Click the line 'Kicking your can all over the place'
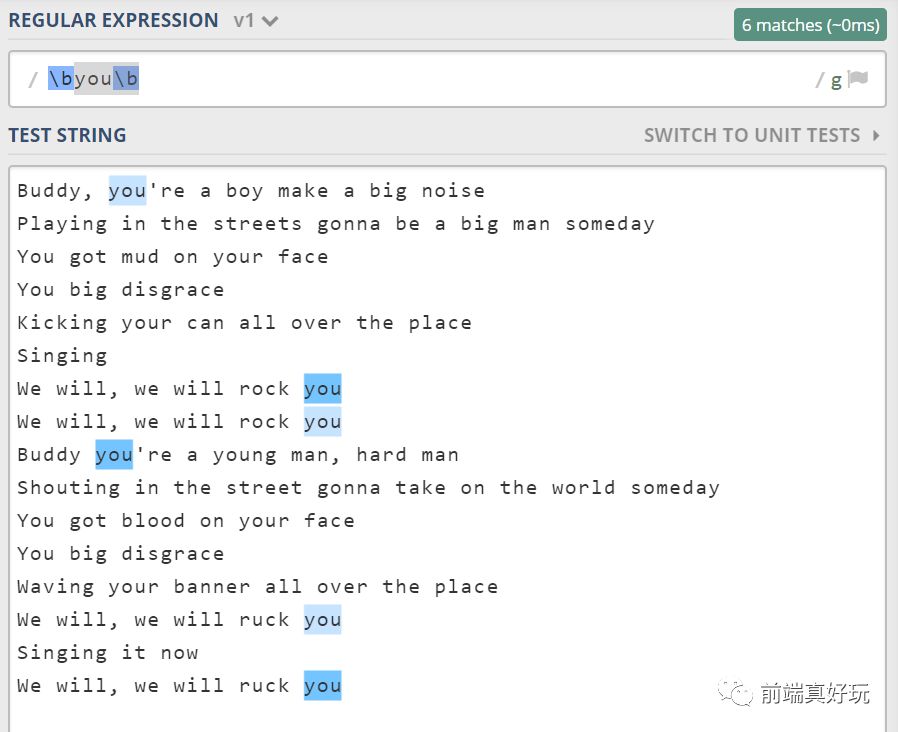The height and width of the screenshot is (732, 898). [244, 323]
